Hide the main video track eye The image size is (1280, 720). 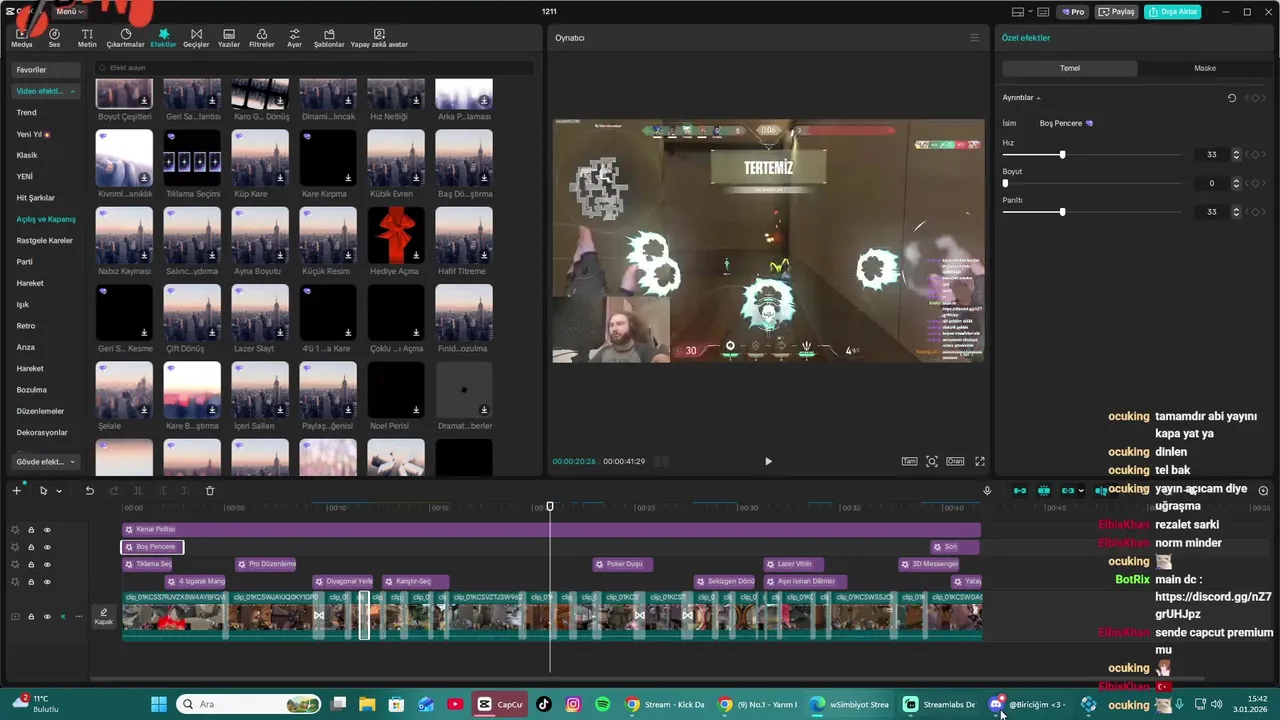[47, 616]
